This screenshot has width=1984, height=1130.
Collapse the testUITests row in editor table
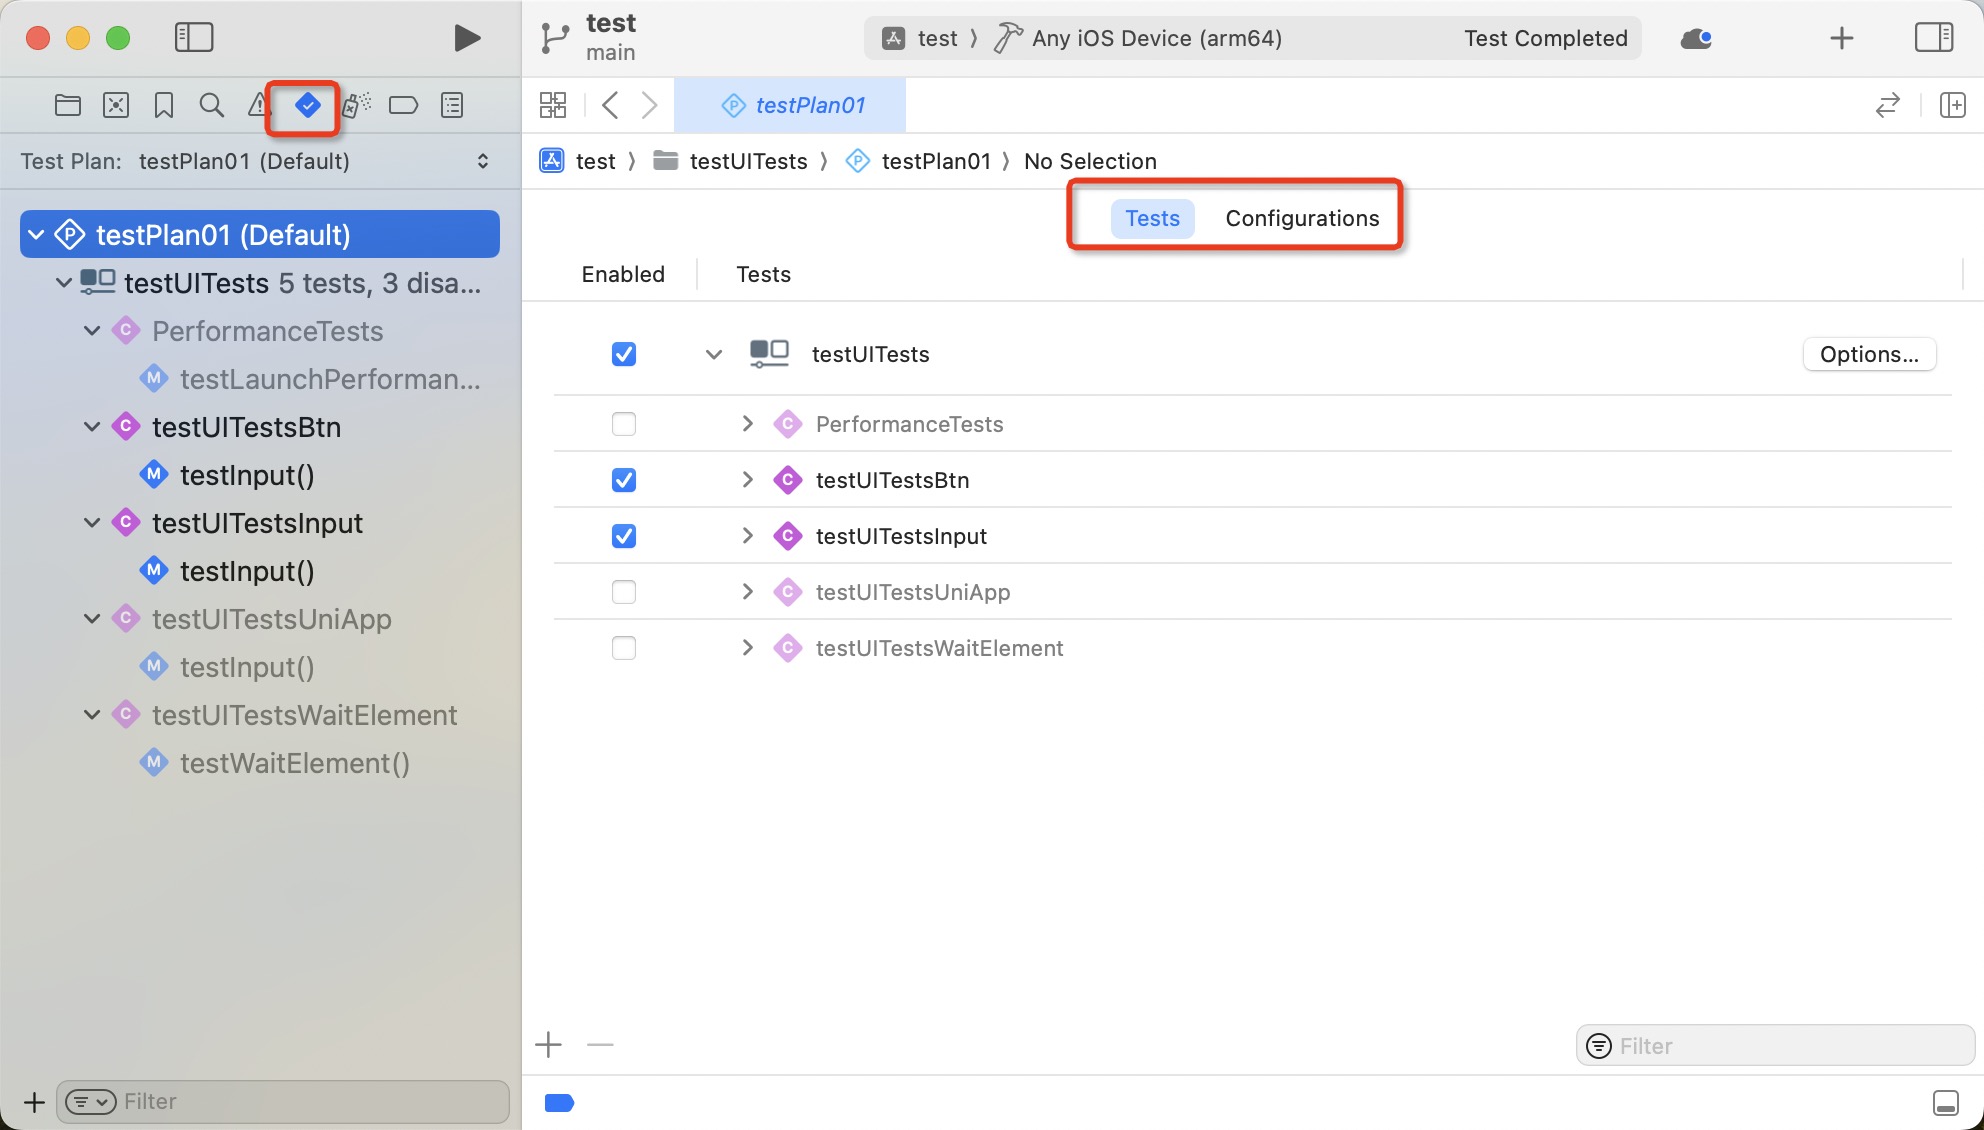714,354
